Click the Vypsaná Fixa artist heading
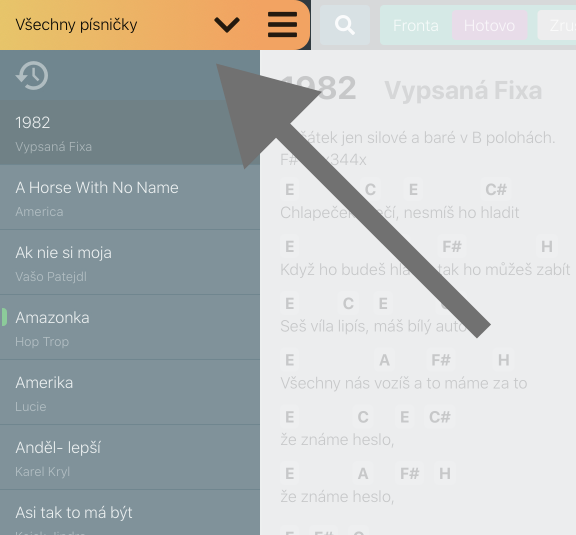This screenshot has width=576, height=535. click(463, 90)
